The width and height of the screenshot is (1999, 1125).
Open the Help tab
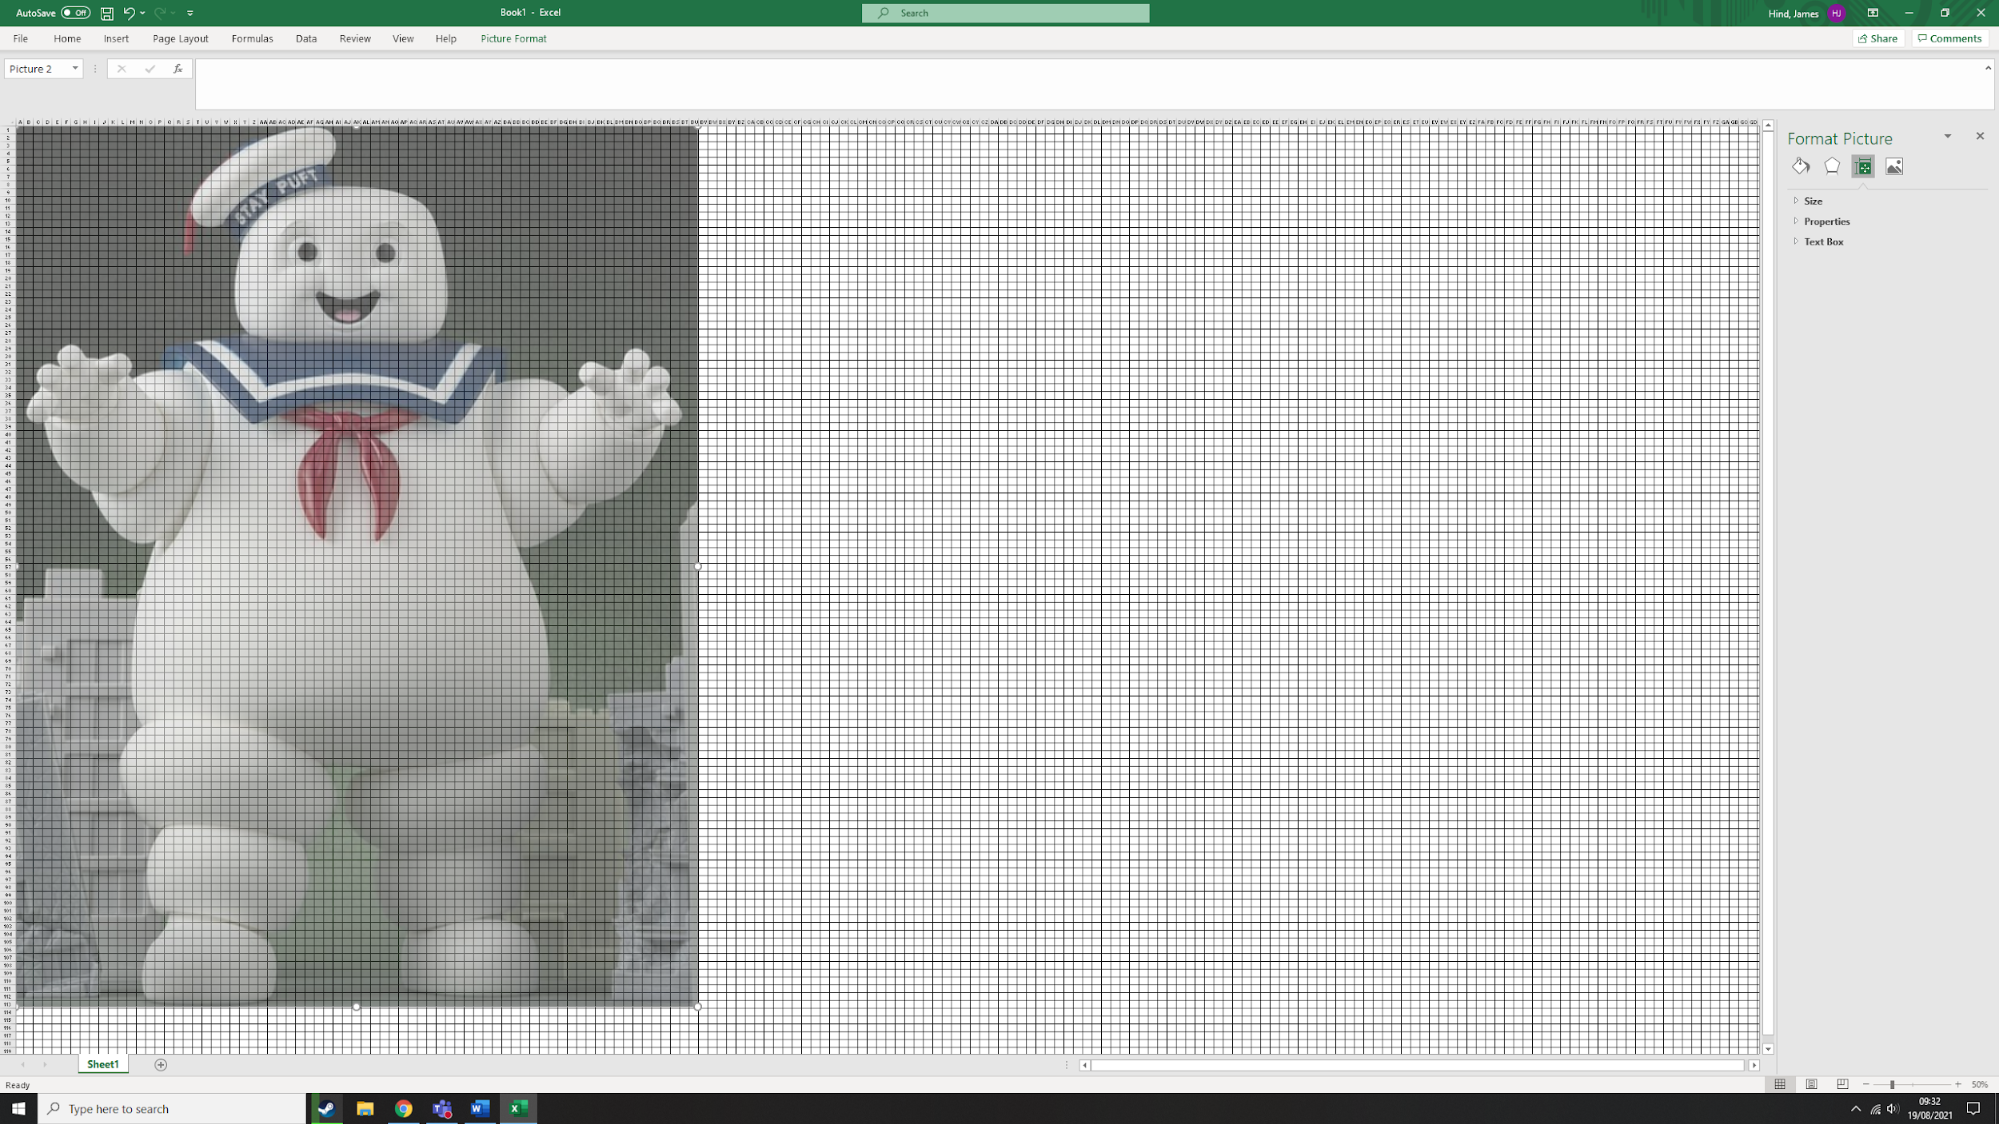[x=446, y=38]
